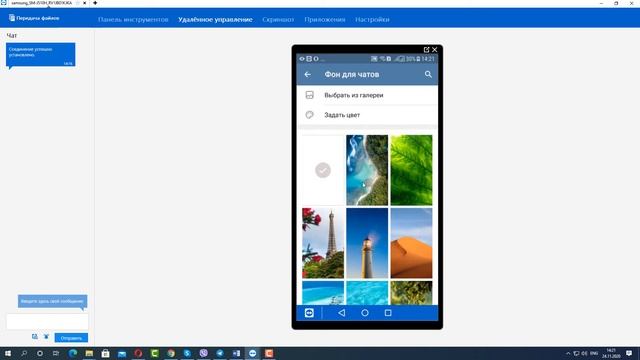Click the TeamViewer taskbar icon

(x=252, y=353)
